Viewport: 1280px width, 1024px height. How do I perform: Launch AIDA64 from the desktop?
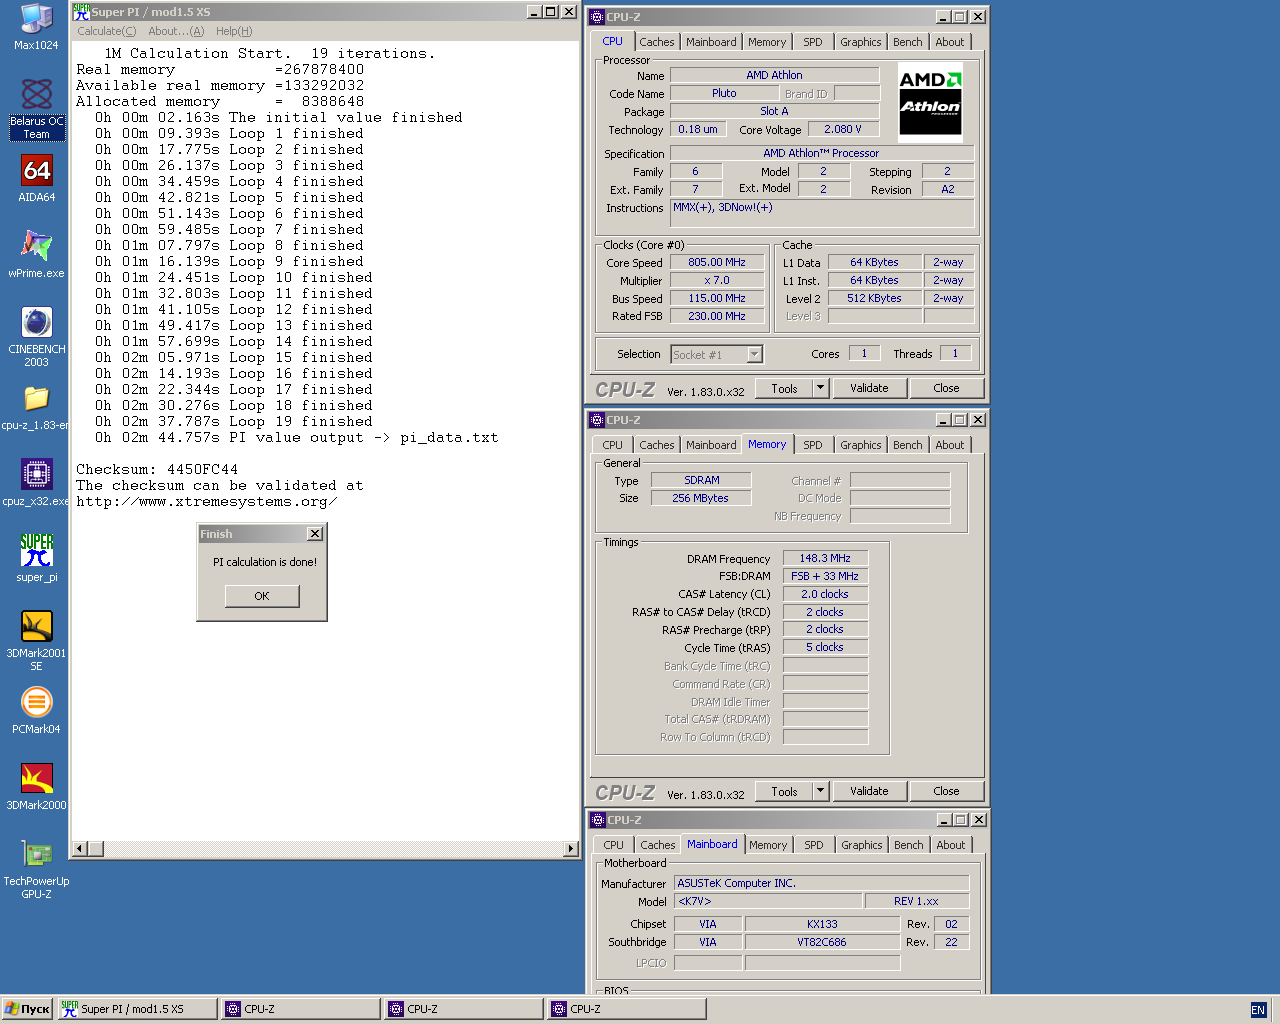tap(36, 179)
